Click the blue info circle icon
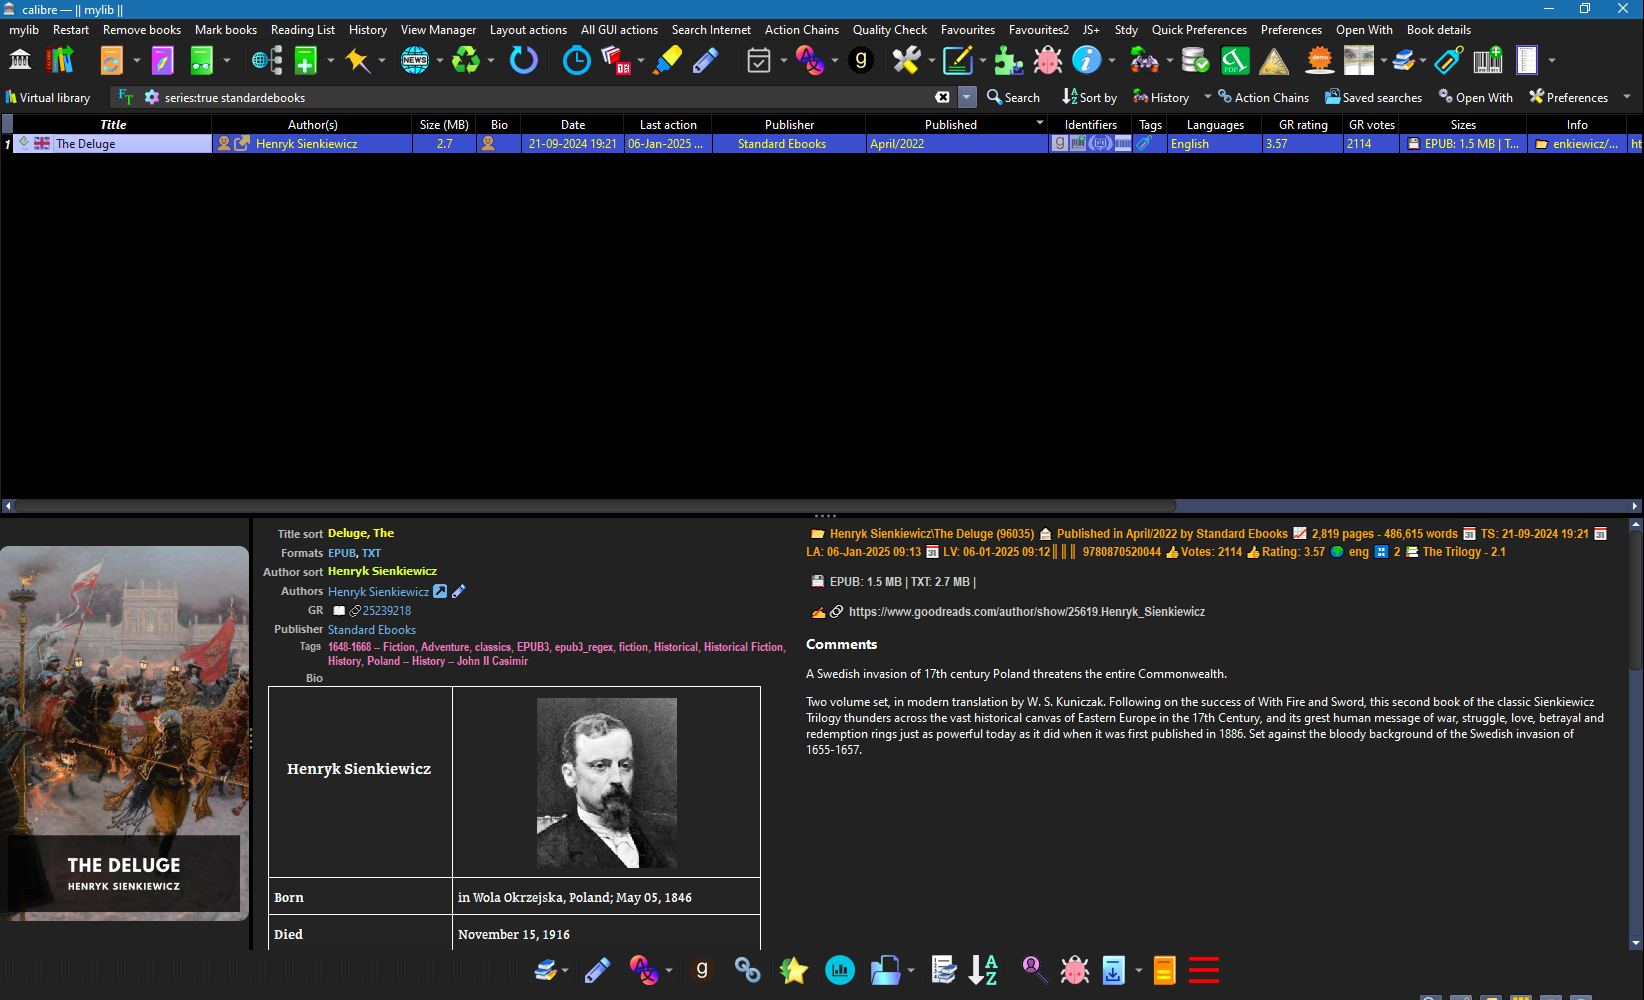The width and height of the screenshot is (1644, 1000). pyautogui.click(x=1086, y=61)
